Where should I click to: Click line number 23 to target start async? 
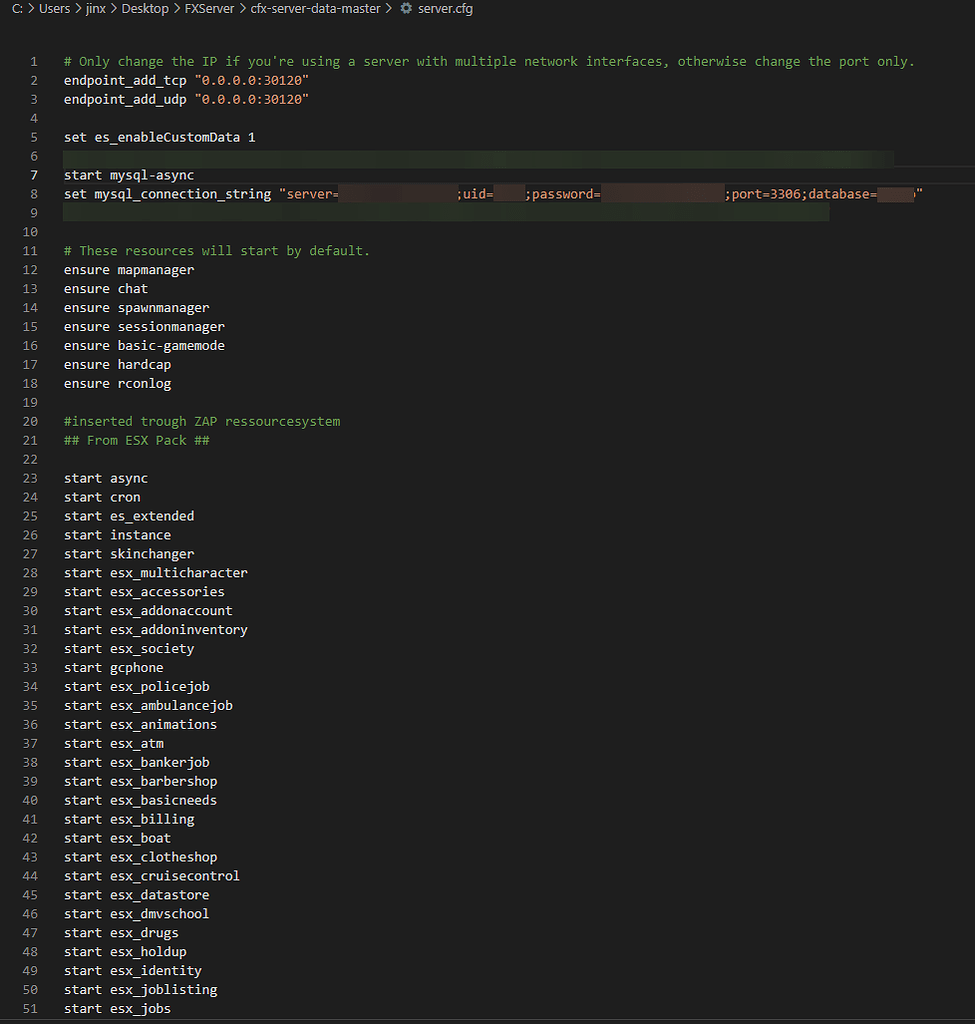[x=30, y=477]
